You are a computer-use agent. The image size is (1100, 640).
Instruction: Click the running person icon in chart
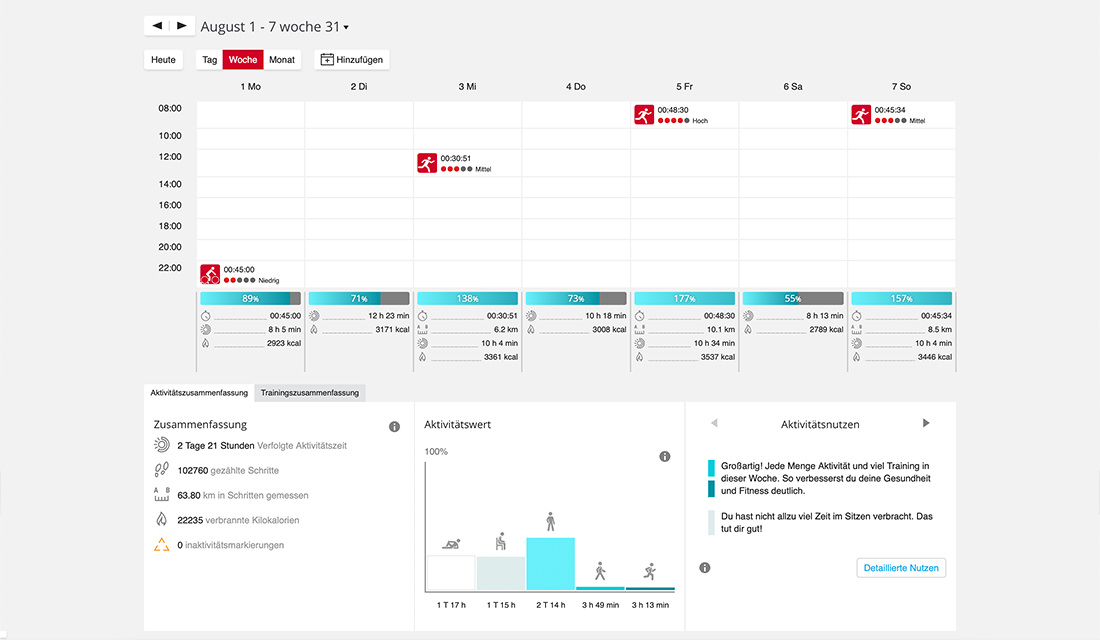650,571
